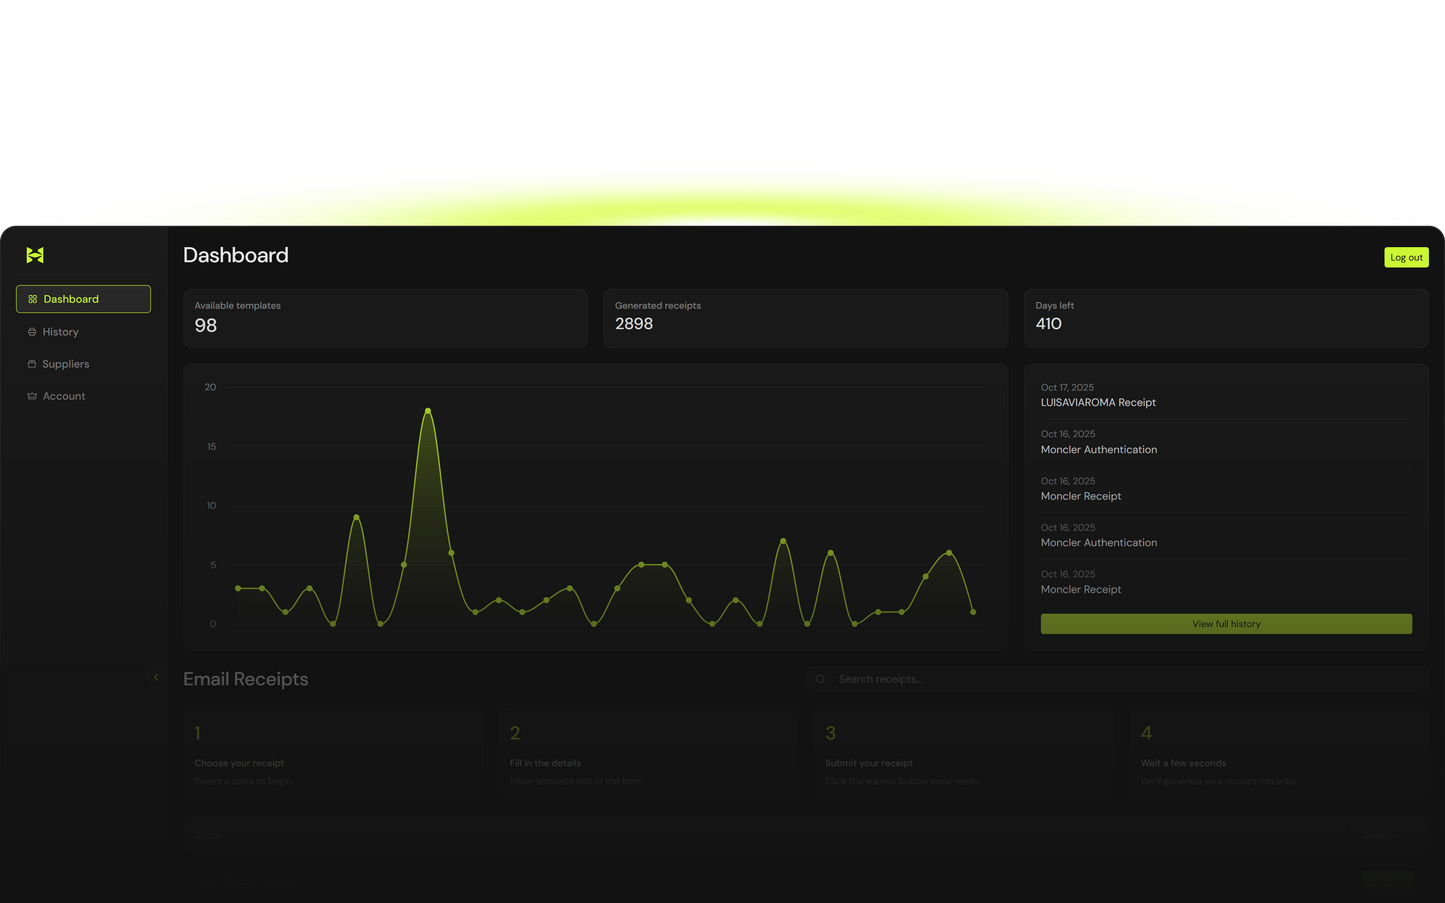Click the View full history button
1445x903 pixels.
point(1226,624)
